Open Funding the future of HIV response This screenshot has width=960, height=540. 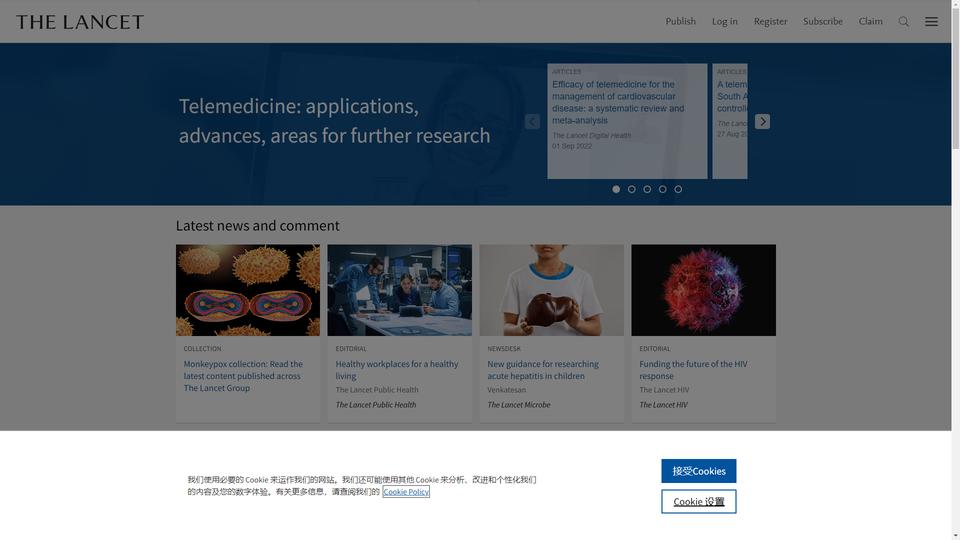click(x=693, y=370)
